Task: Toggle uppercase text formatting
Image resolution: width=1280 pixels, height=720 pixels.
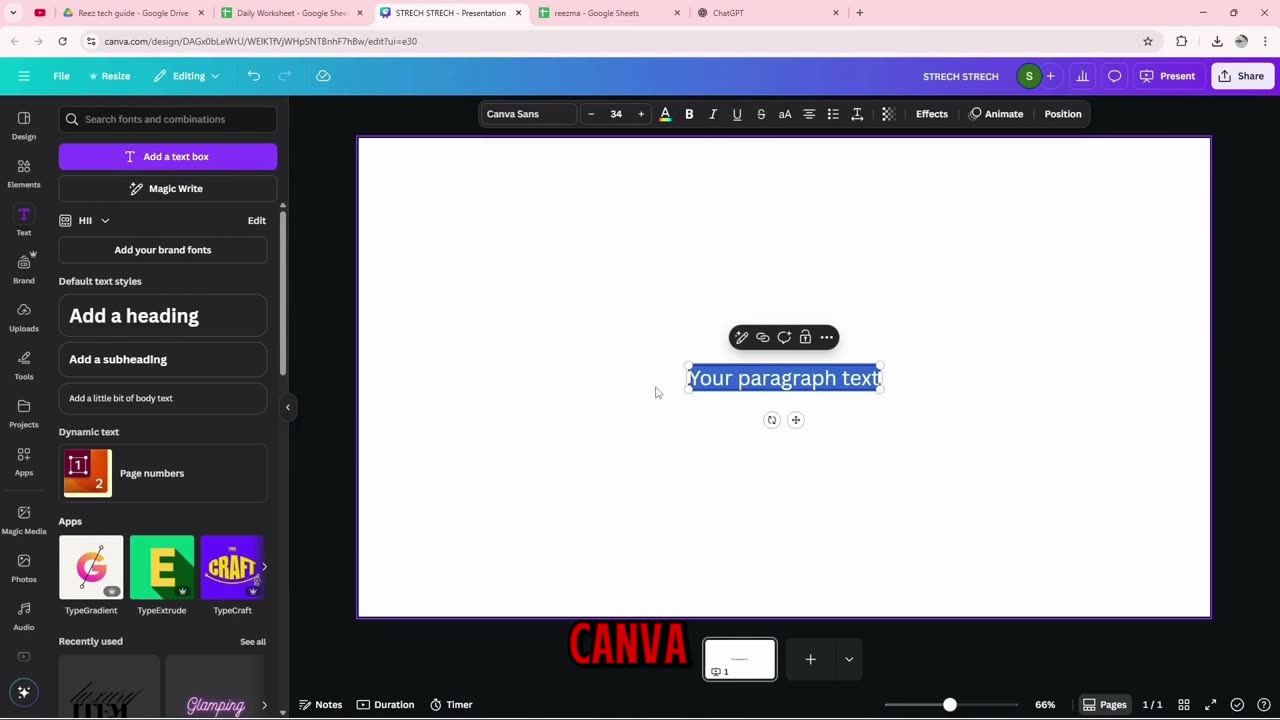Action: click(785, 114)
